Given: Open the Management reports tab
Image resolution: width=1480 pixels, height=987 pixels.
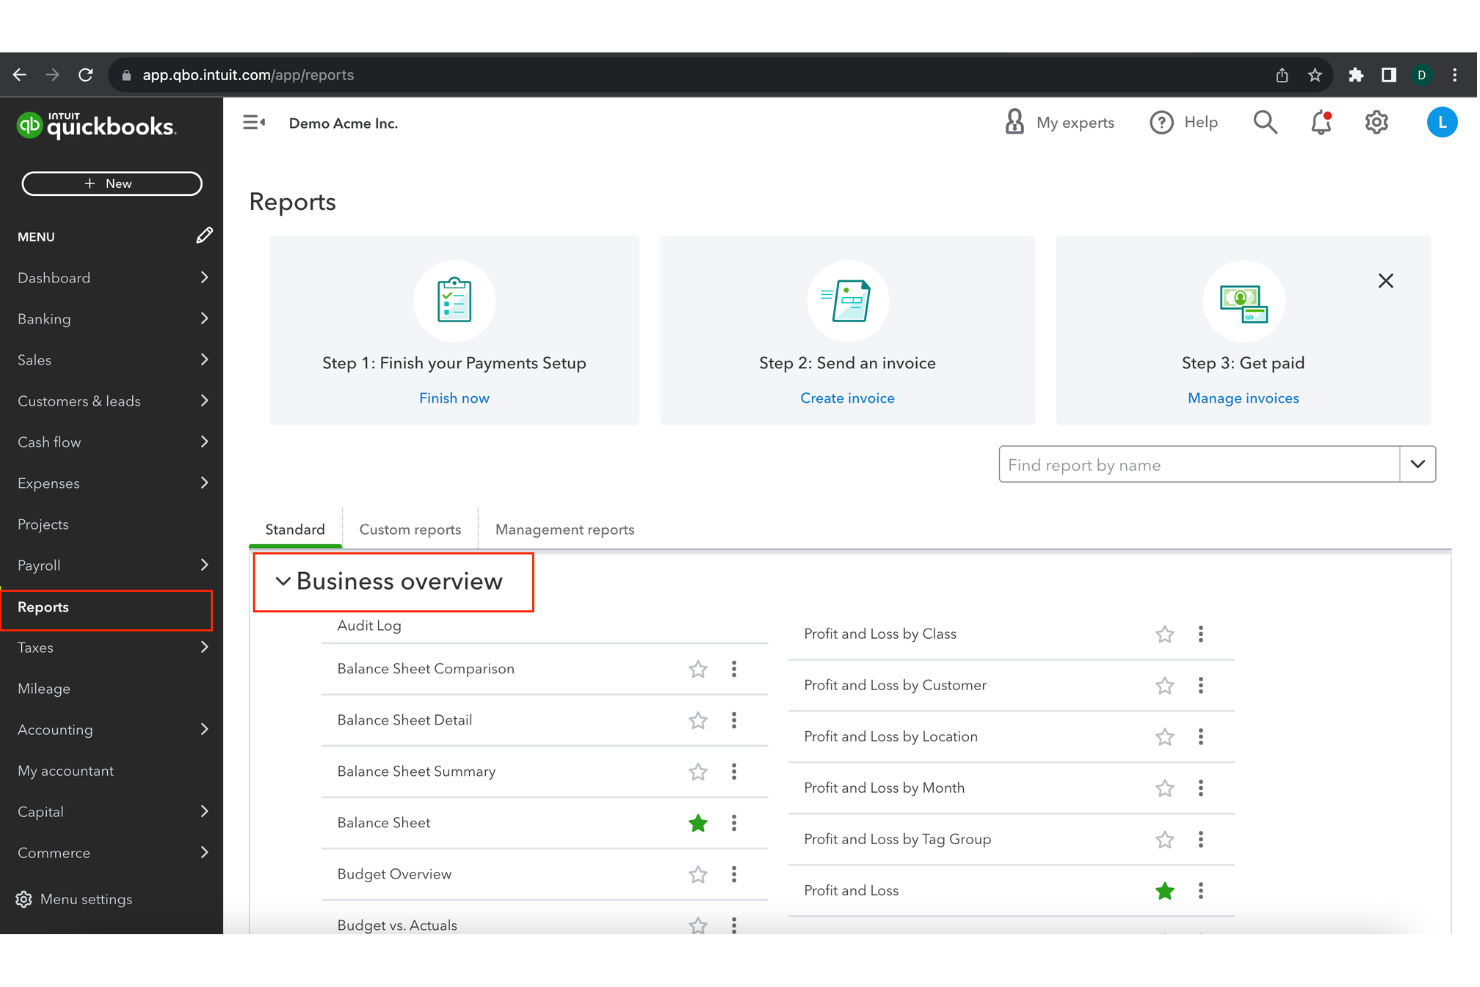Looking at the screenshot, I should pos(563,529).
